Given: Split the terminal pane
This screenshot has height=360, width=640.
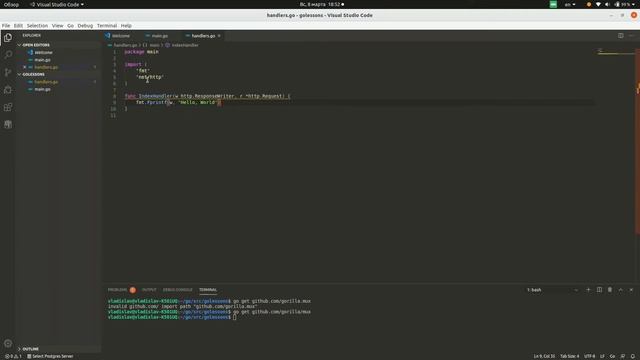Looking at the screenshot, I should click(x=599, y=290).
